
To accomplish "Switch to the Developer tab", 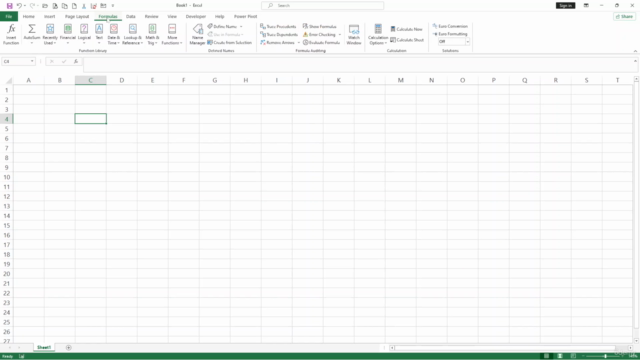I will click(x=196, y=16).
